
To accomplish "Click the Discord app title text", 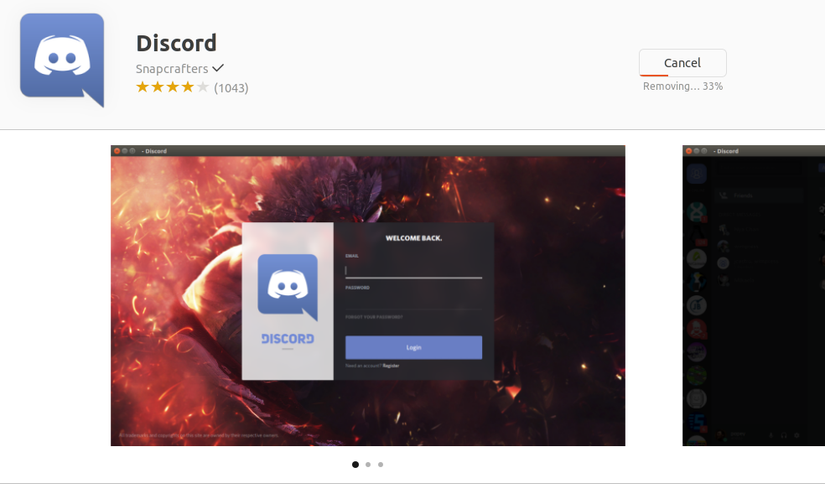I will click(176, 43).
